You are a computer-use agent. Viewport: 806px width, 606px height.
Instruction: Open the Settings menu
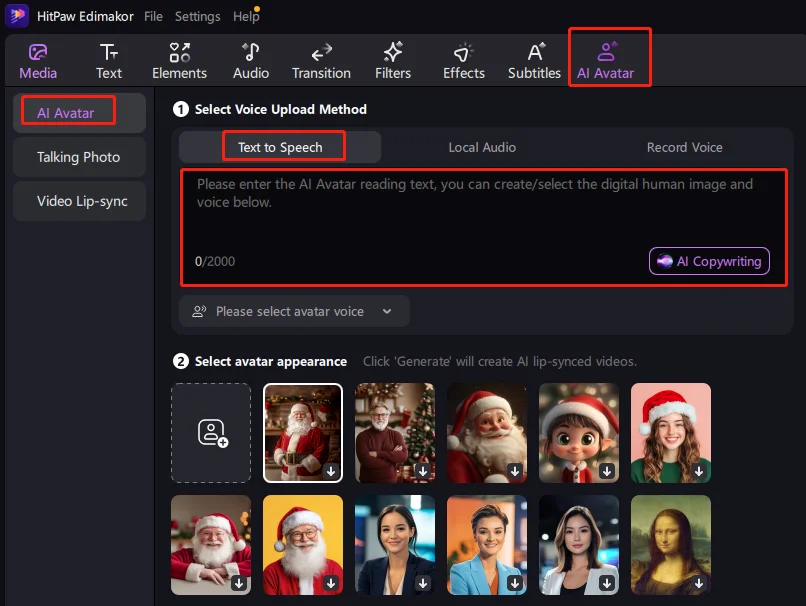click(197, 17)
